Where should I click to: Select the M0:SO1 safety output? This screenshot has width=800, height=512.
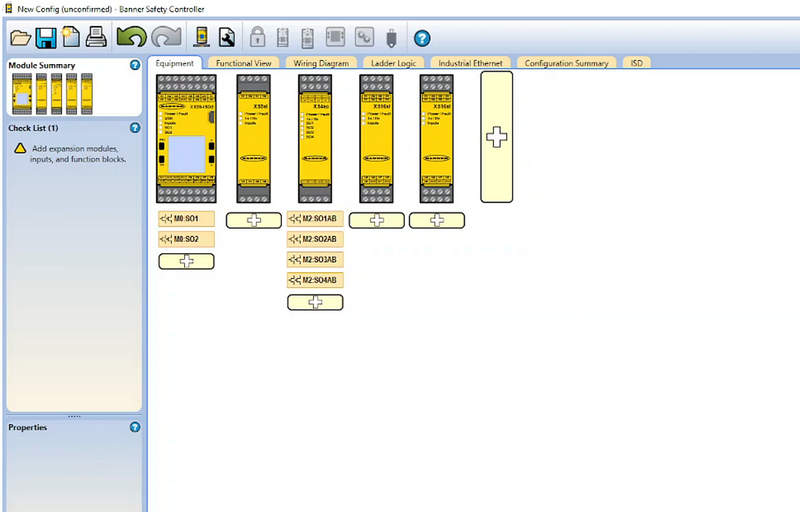click(x=186, y=218)
